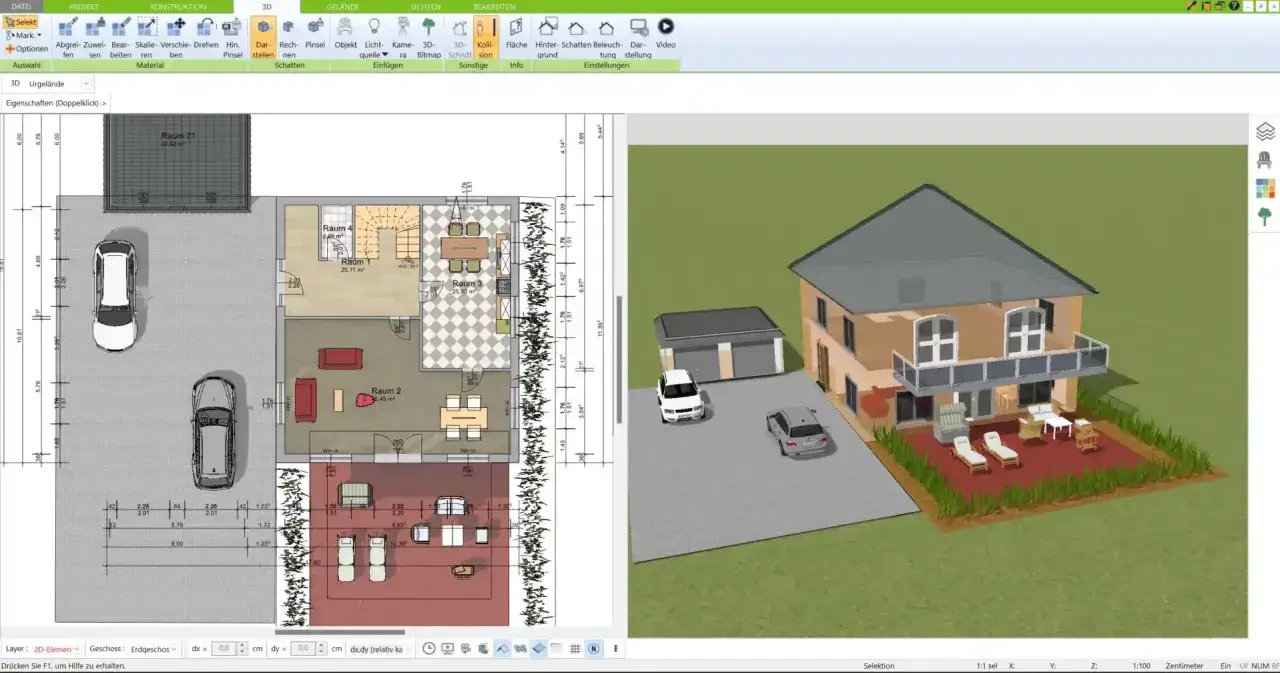Open the Layer 2D-Elemente dropdown
Screen dimensions: 1280x673
(x=57, y=649)
